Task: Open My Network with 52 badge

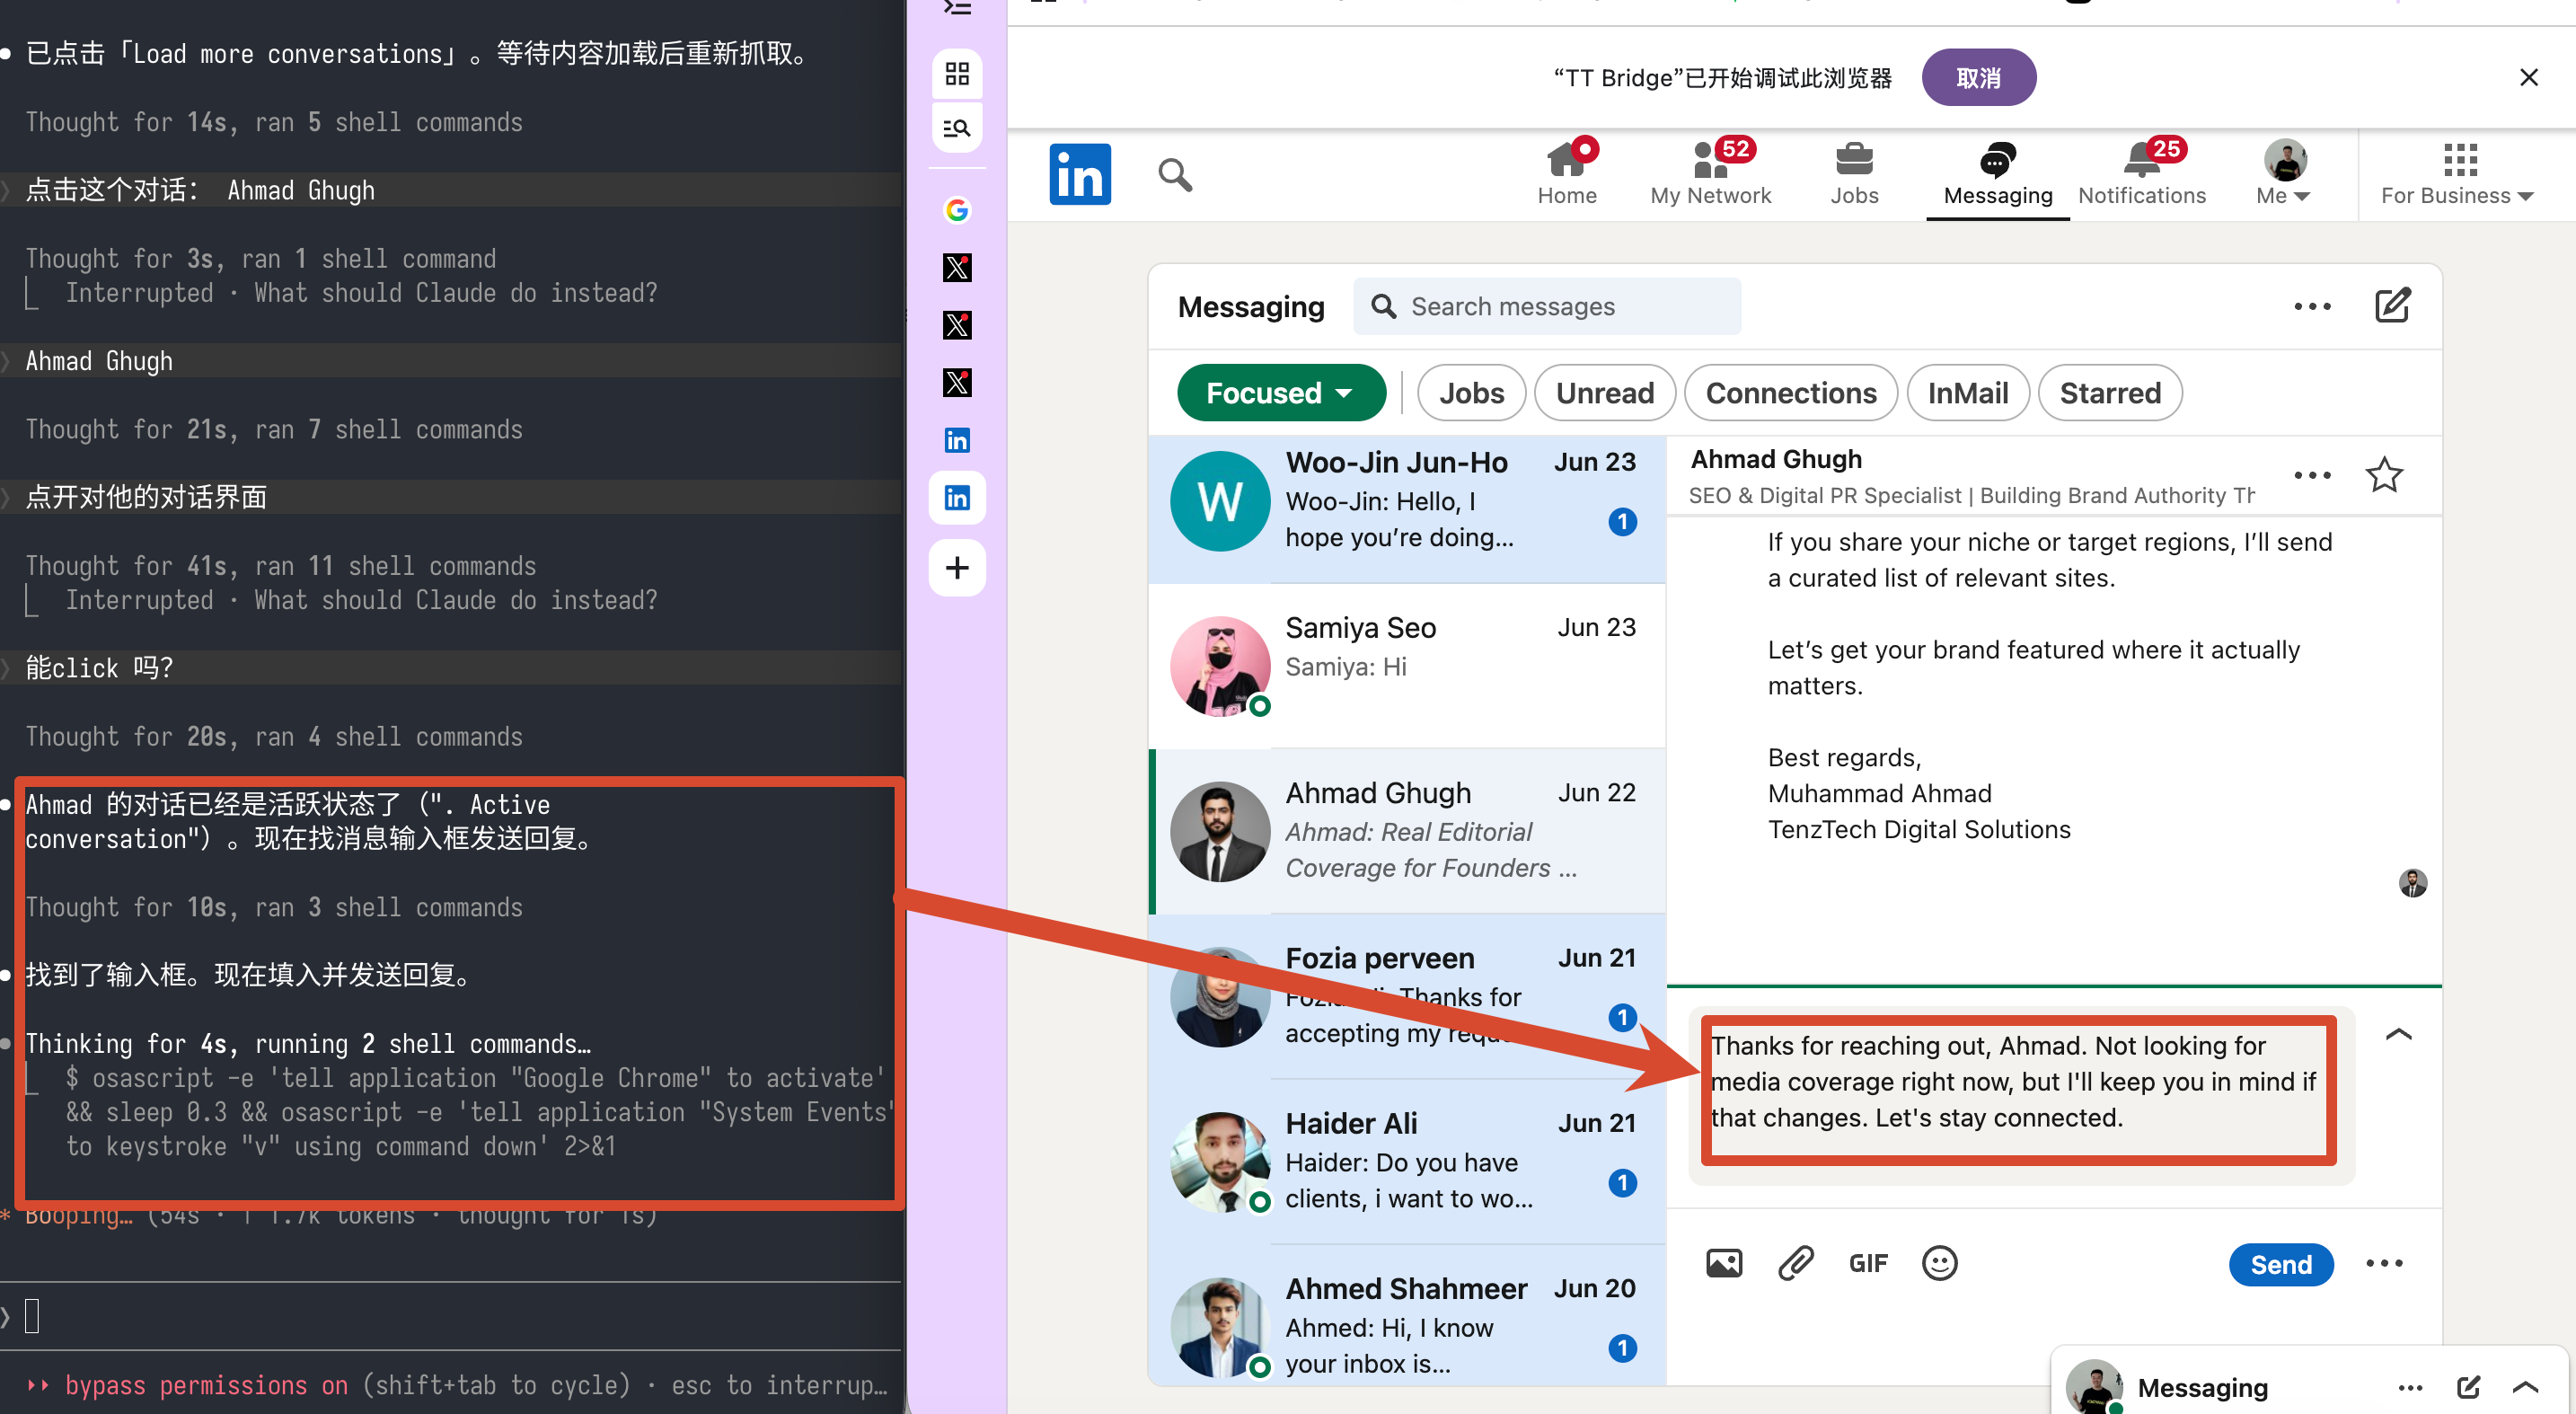Action: (1710, 174)
